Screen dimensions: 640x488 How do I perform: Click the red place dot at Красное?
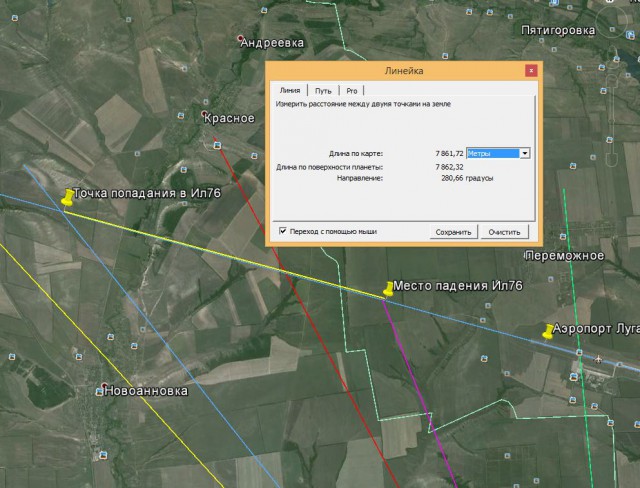[204, 113]
